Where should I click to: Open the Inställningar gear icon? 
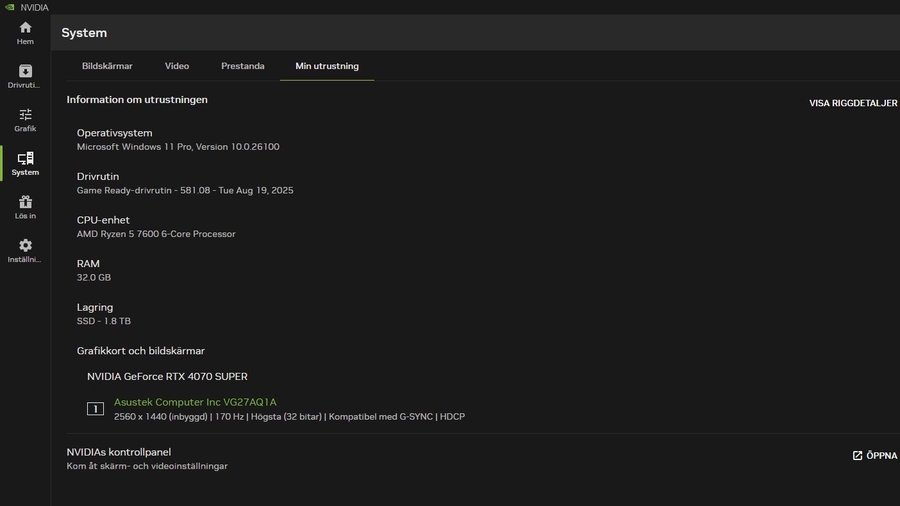(25, 246)
